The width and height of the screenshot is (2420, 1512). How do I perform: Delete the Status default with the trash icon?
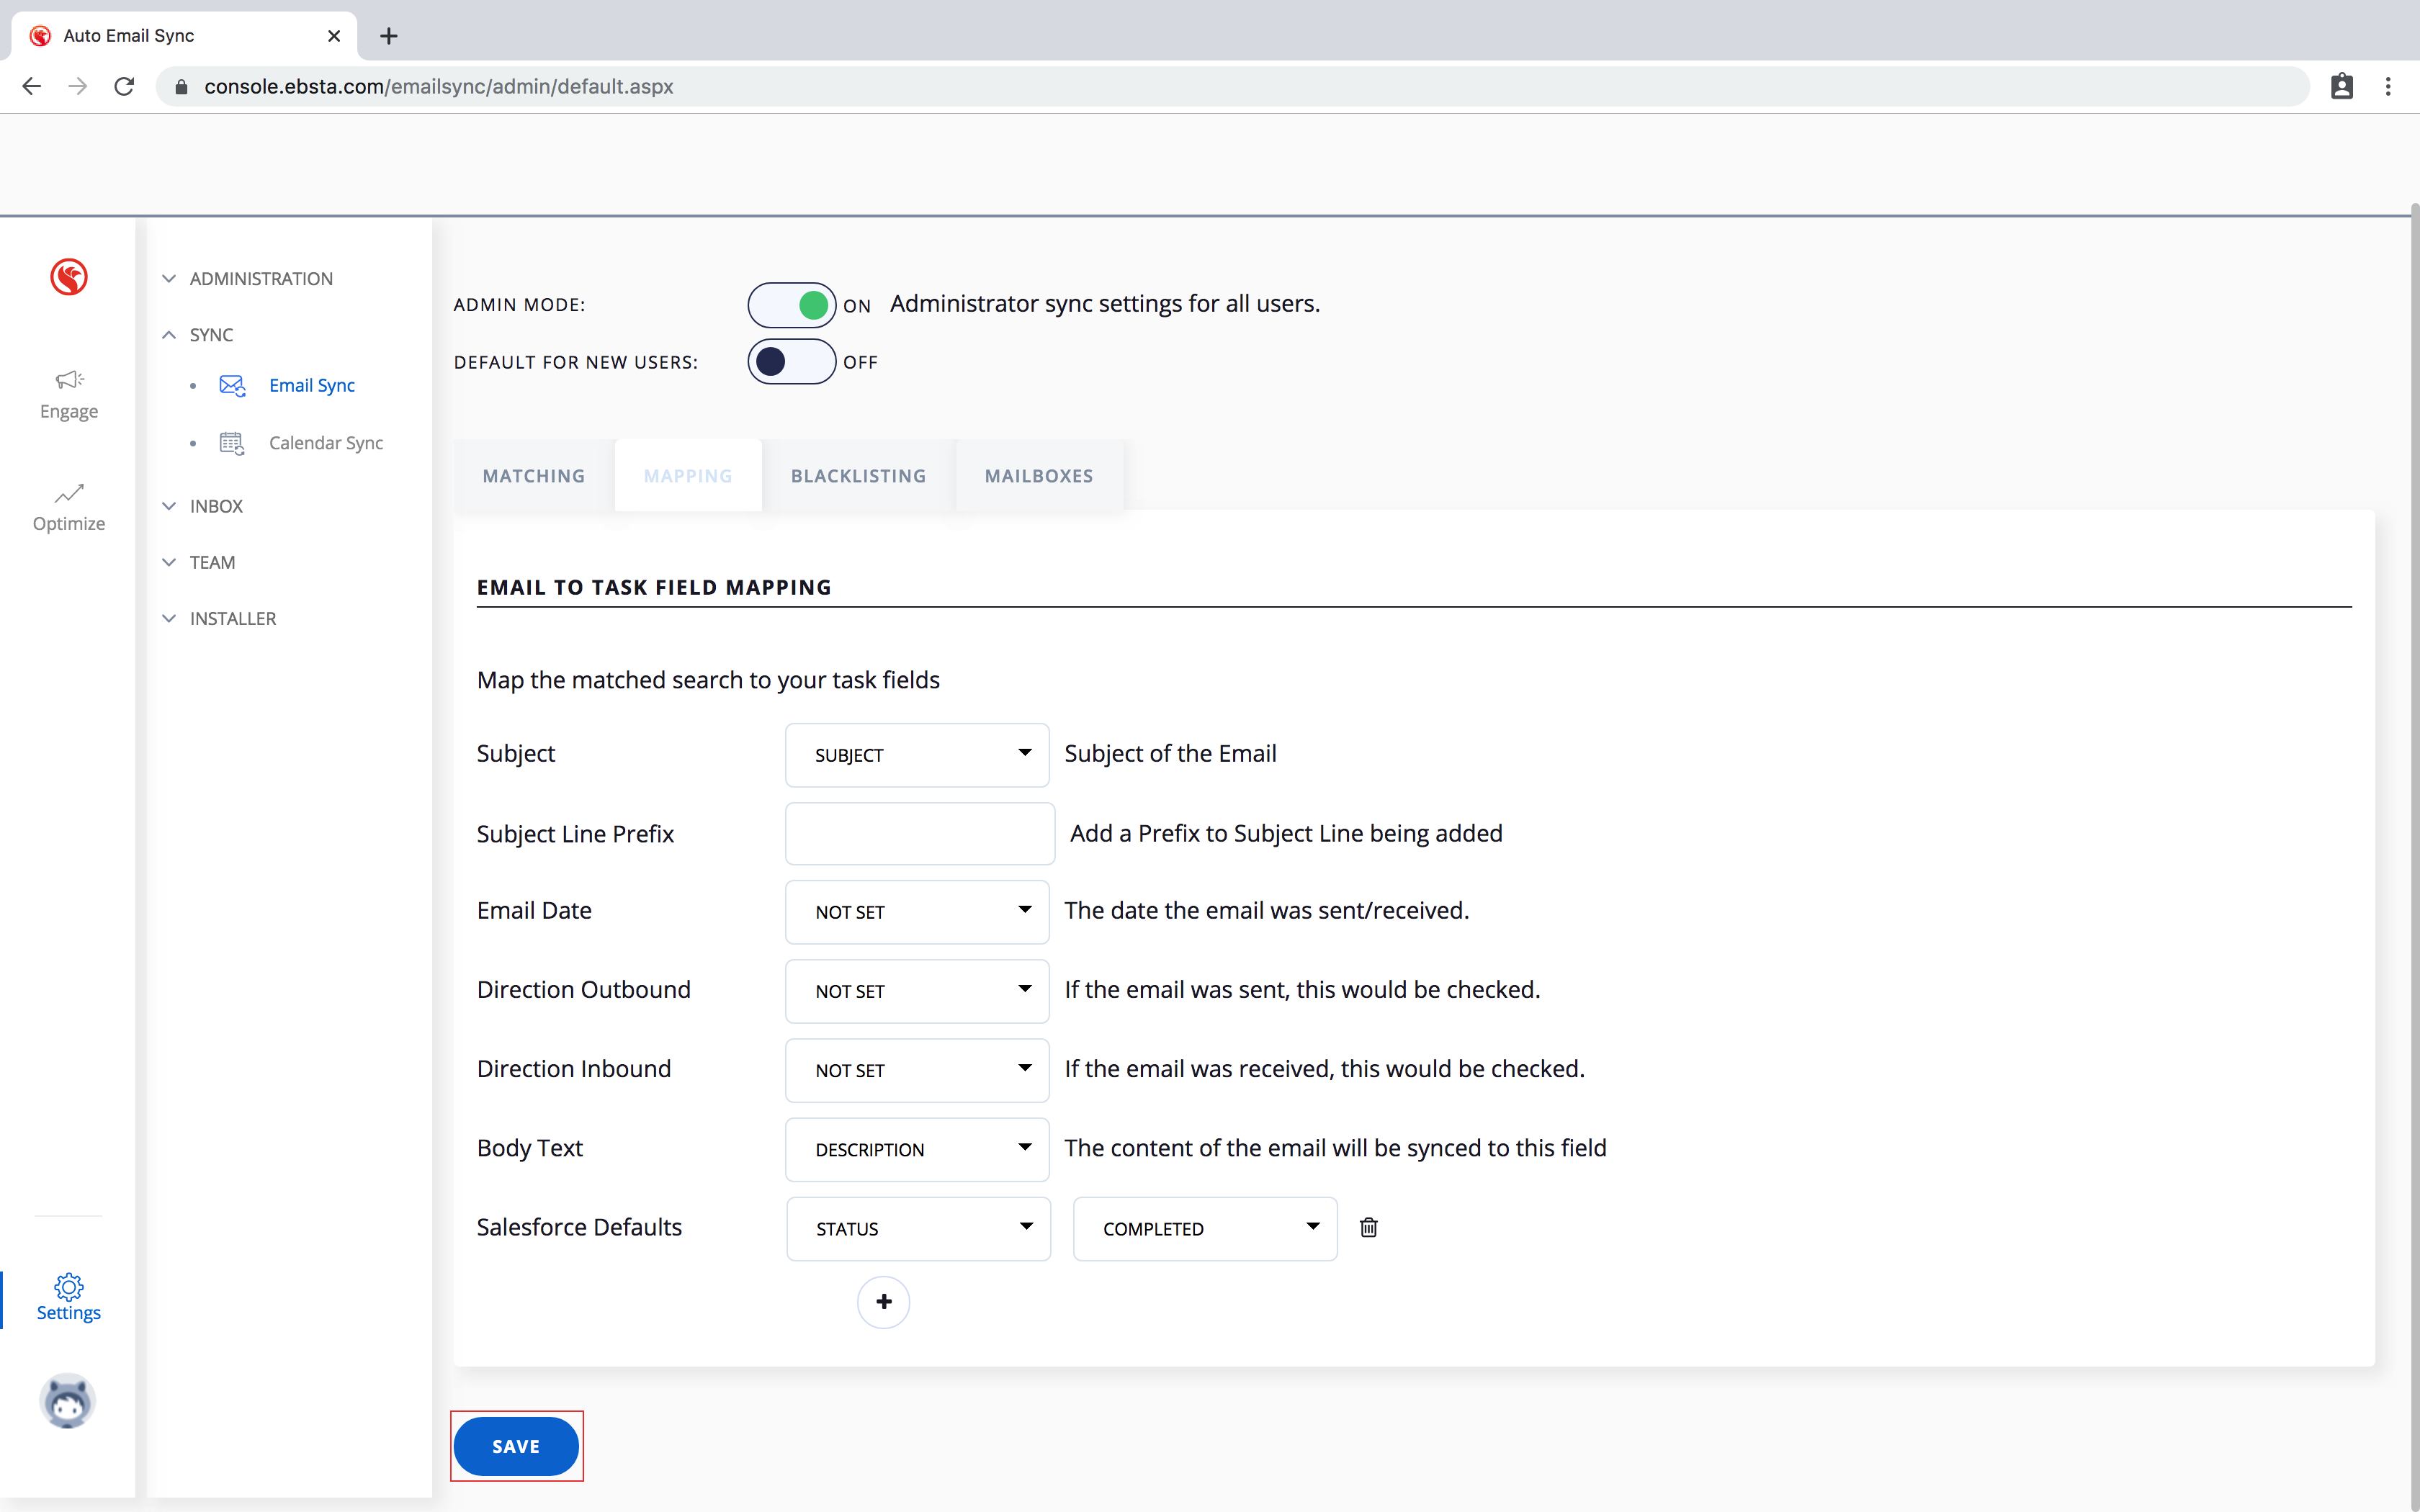[x=1368, y=1227]
